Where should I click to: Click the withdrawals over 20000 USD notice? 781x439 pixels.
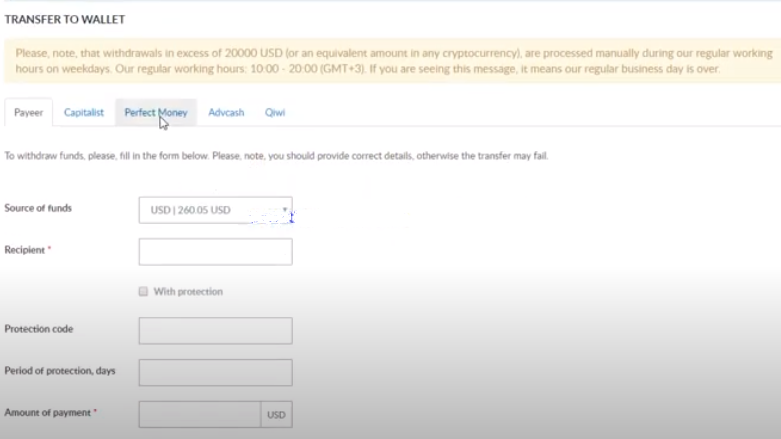click(x=393, y=61)
